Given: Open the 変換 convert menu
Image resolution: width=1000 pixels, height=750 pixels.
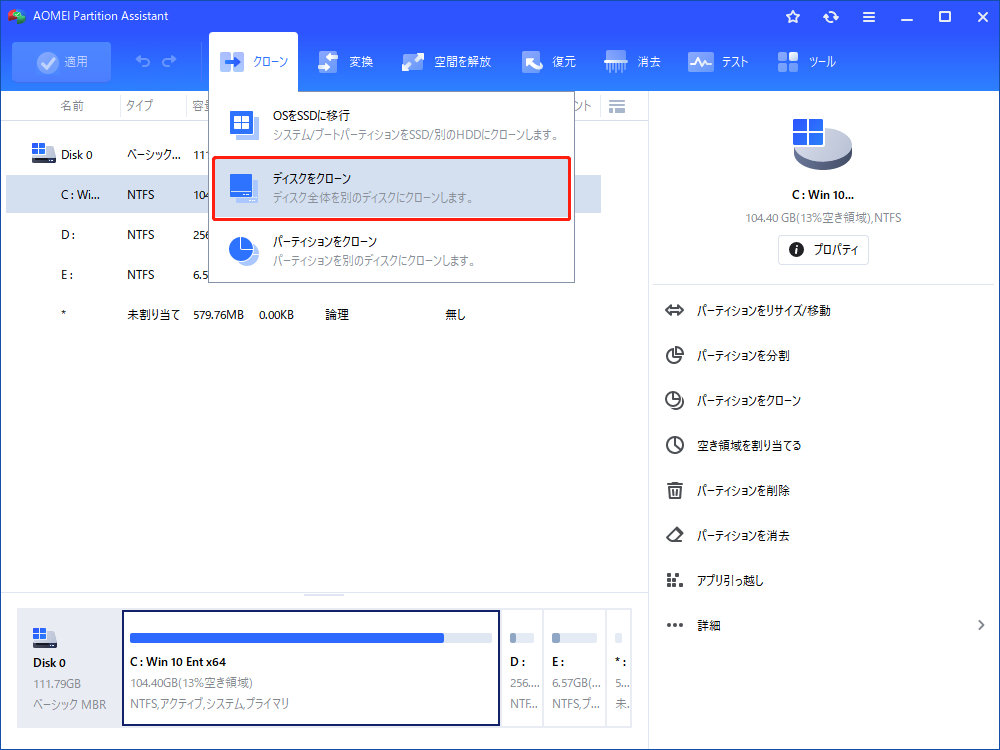Looking at the screenshot, I should (345, 62).
